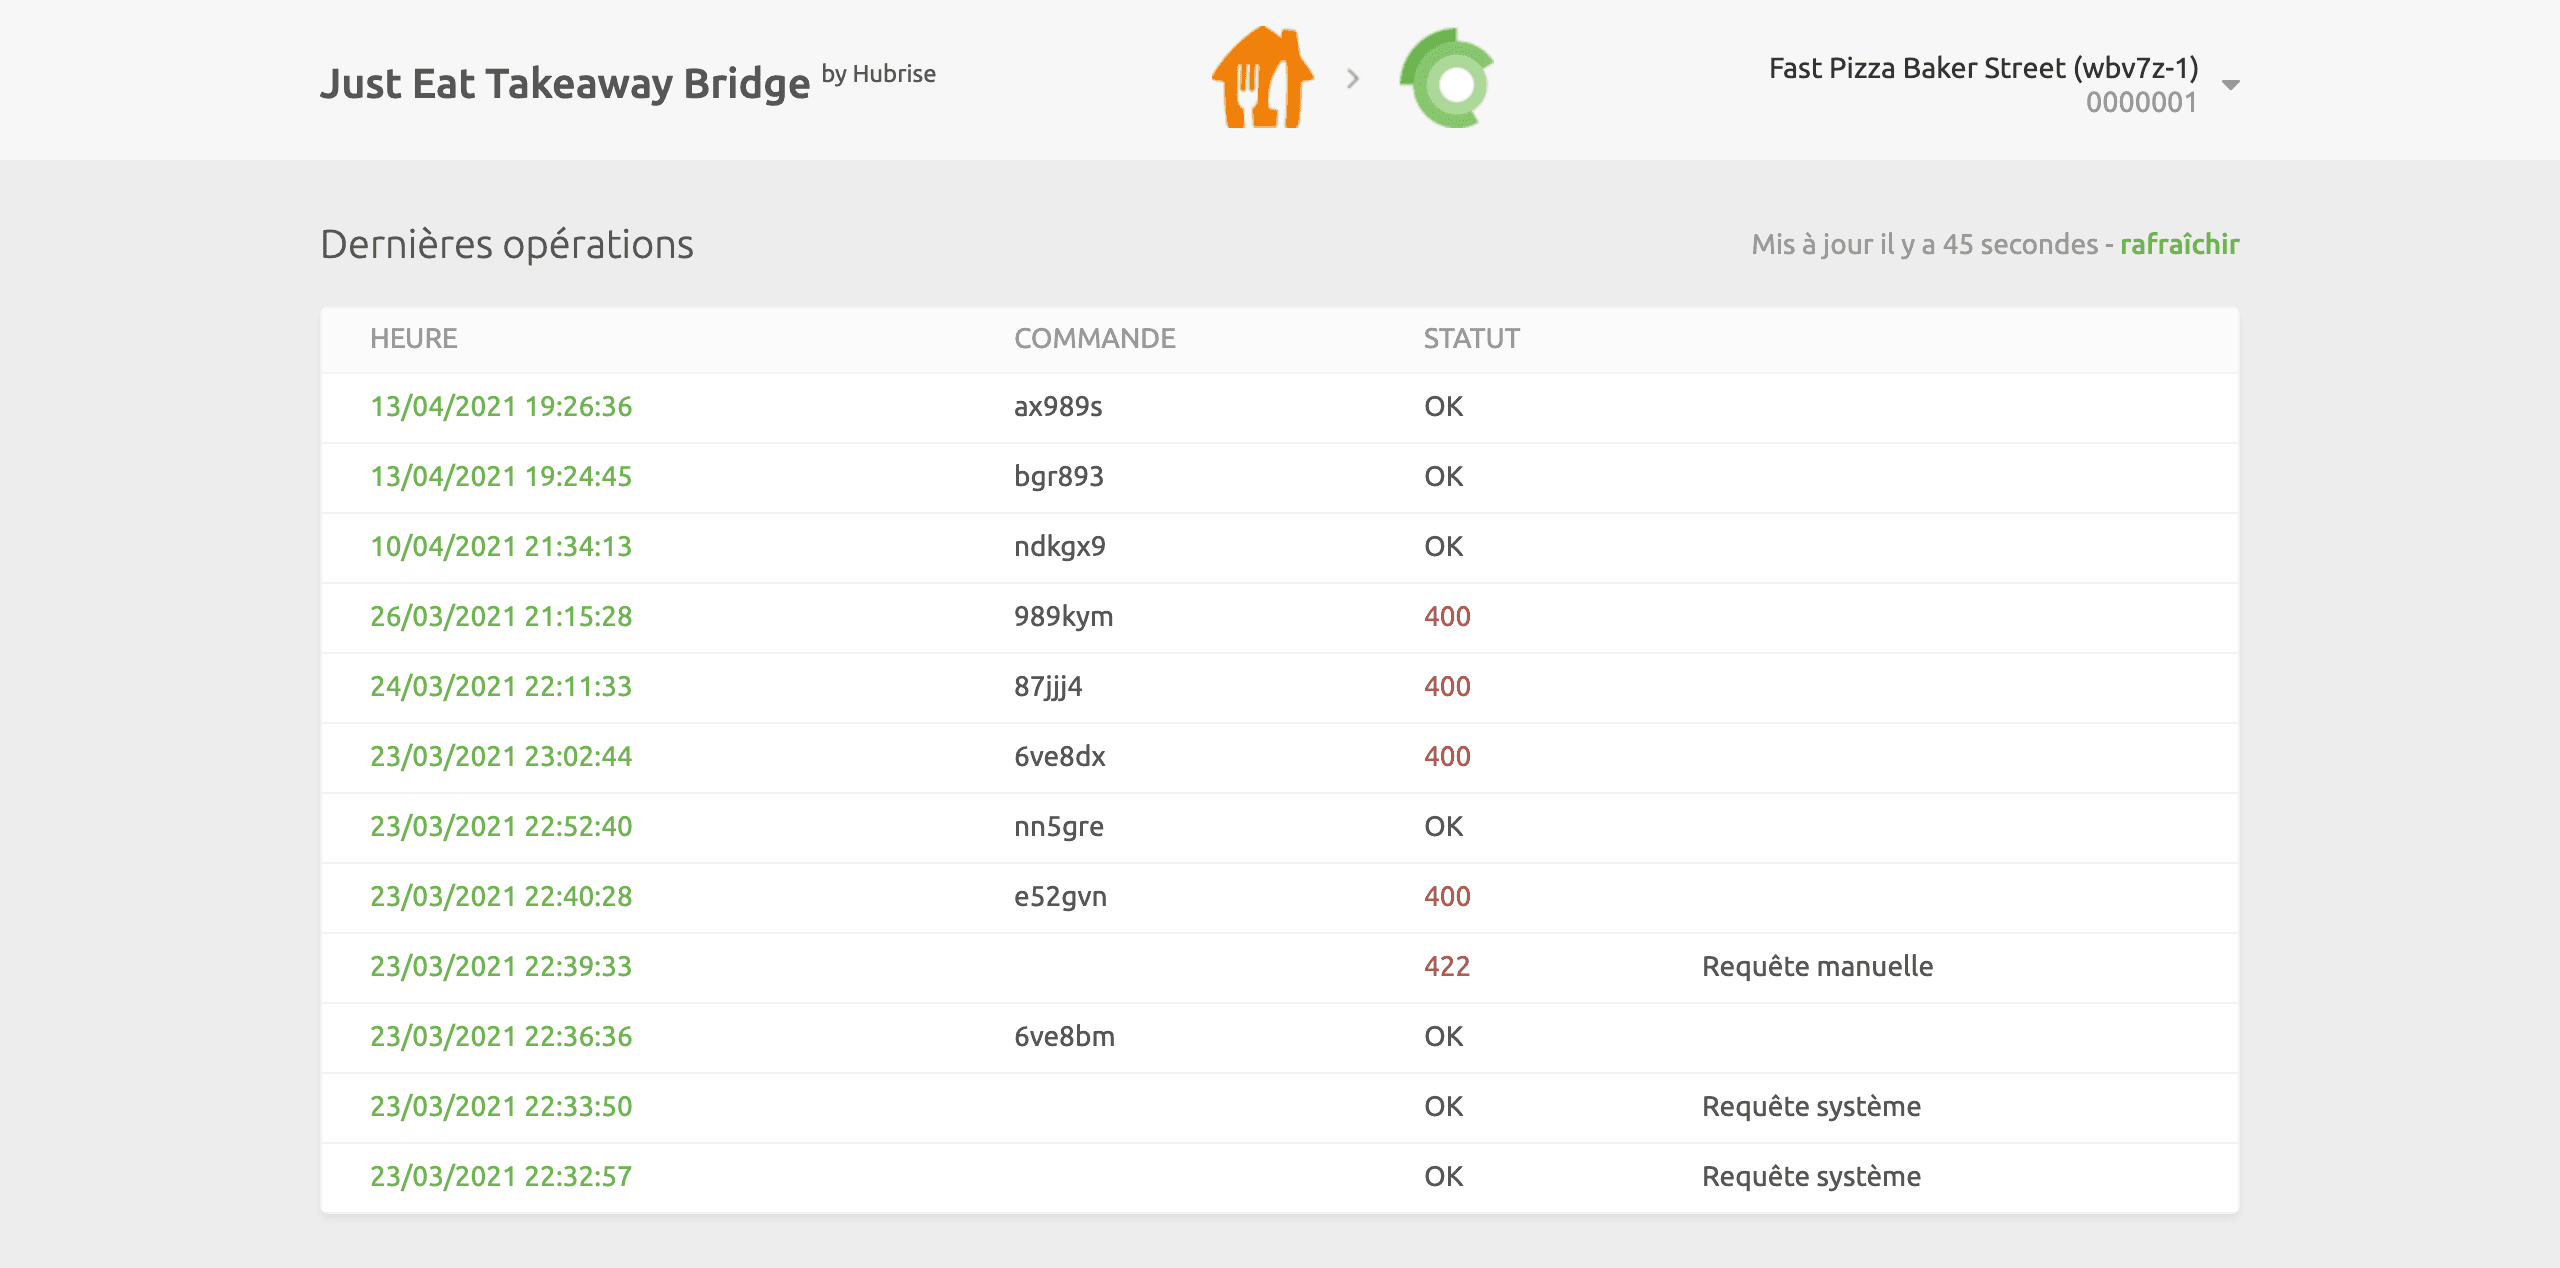The height and width of the screenshot is (1268, 2560).
Task: Open operation at 10/04/2021 21:34:13
Action: [x=501, y=547]
